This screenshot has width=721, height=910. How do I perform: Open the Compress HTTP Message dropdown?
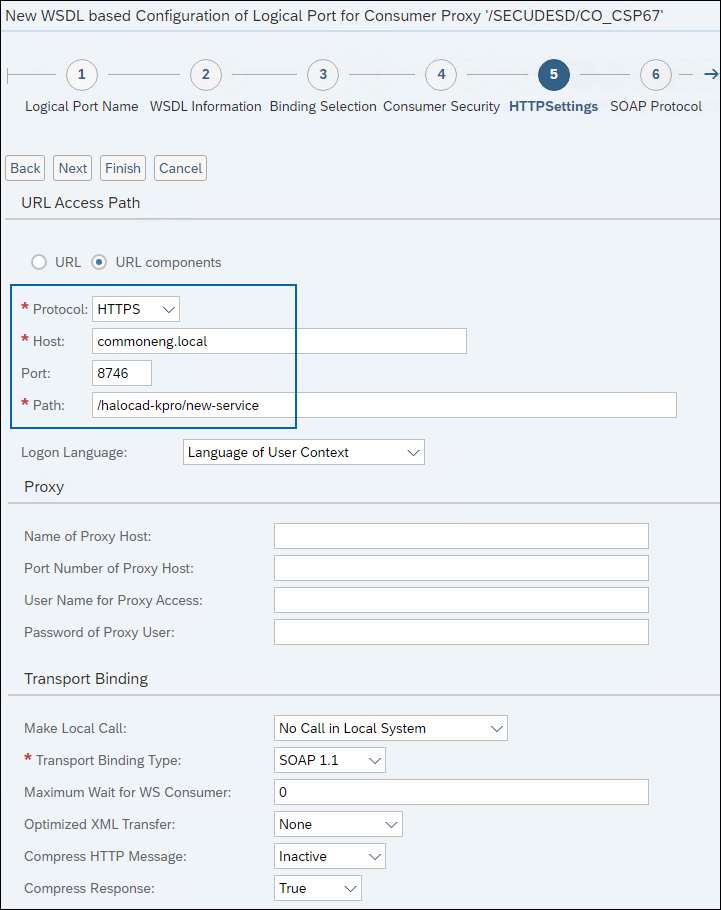330,856
